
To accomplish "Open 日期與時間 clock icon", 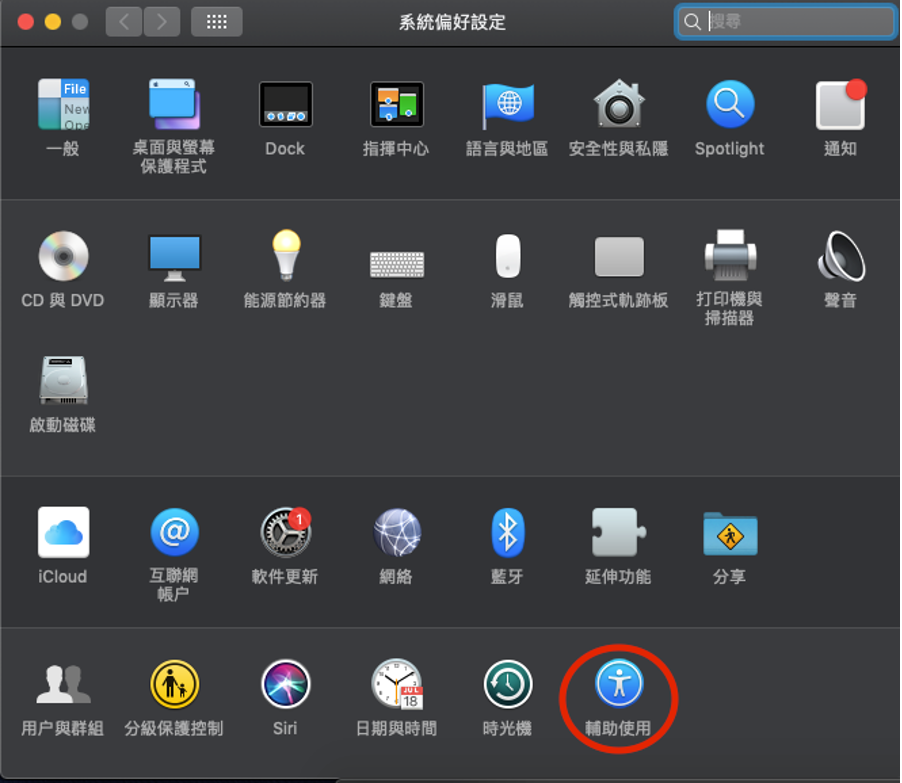I will click(x=397, y=684).
